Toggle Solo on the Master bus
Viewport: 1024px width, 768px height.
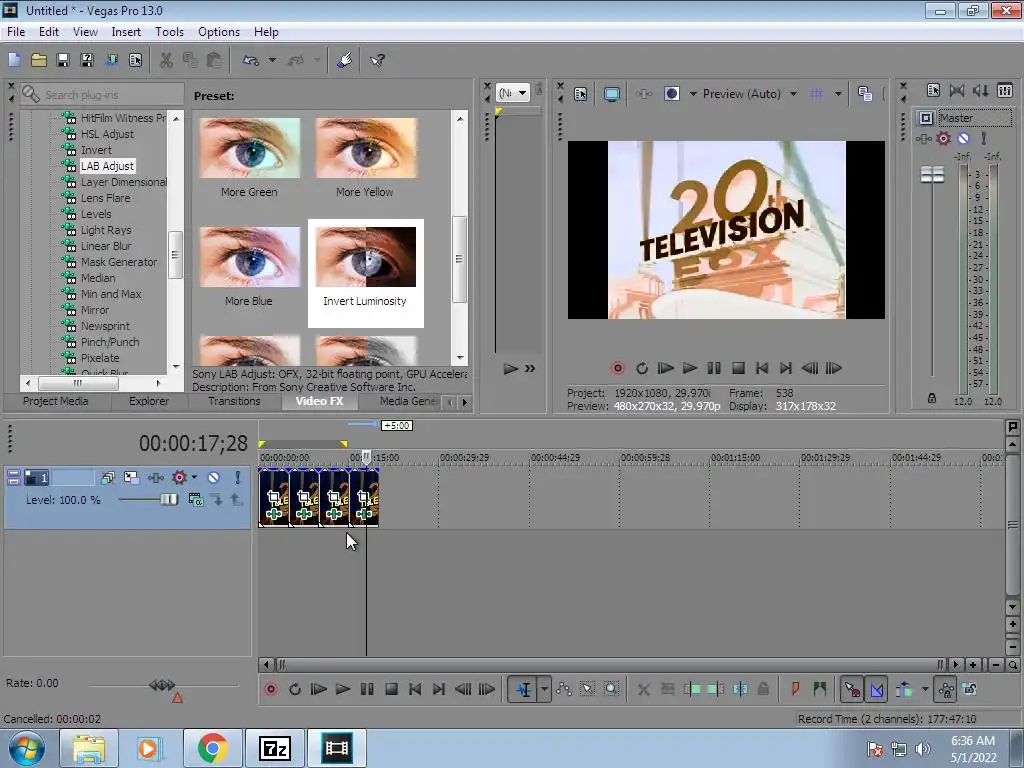984,138
